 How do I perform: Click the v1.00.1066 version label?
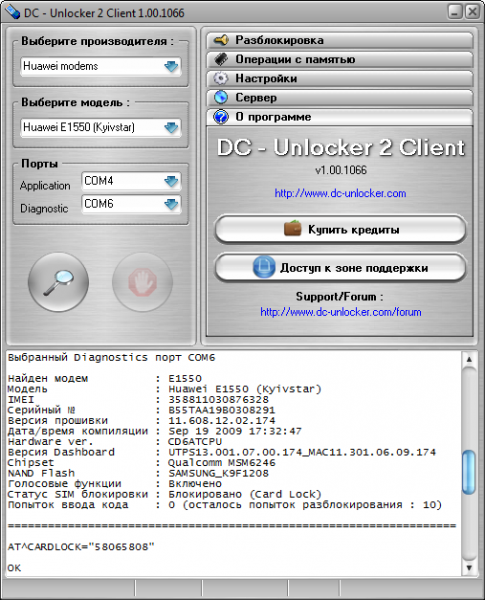click(341, 170)
